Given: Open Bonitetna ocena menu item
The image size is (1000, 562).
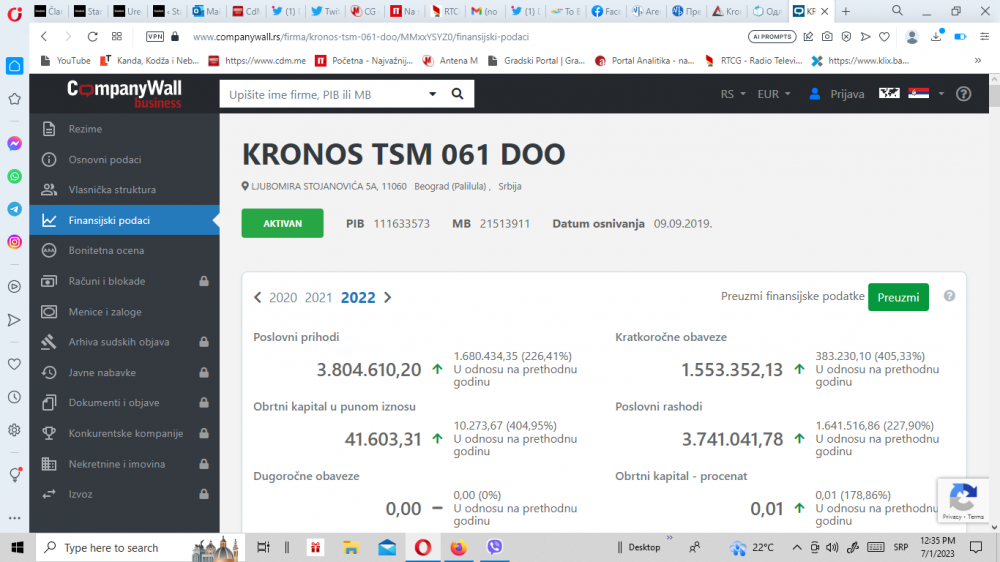Looking at the screenshot, I should [106, 251].
